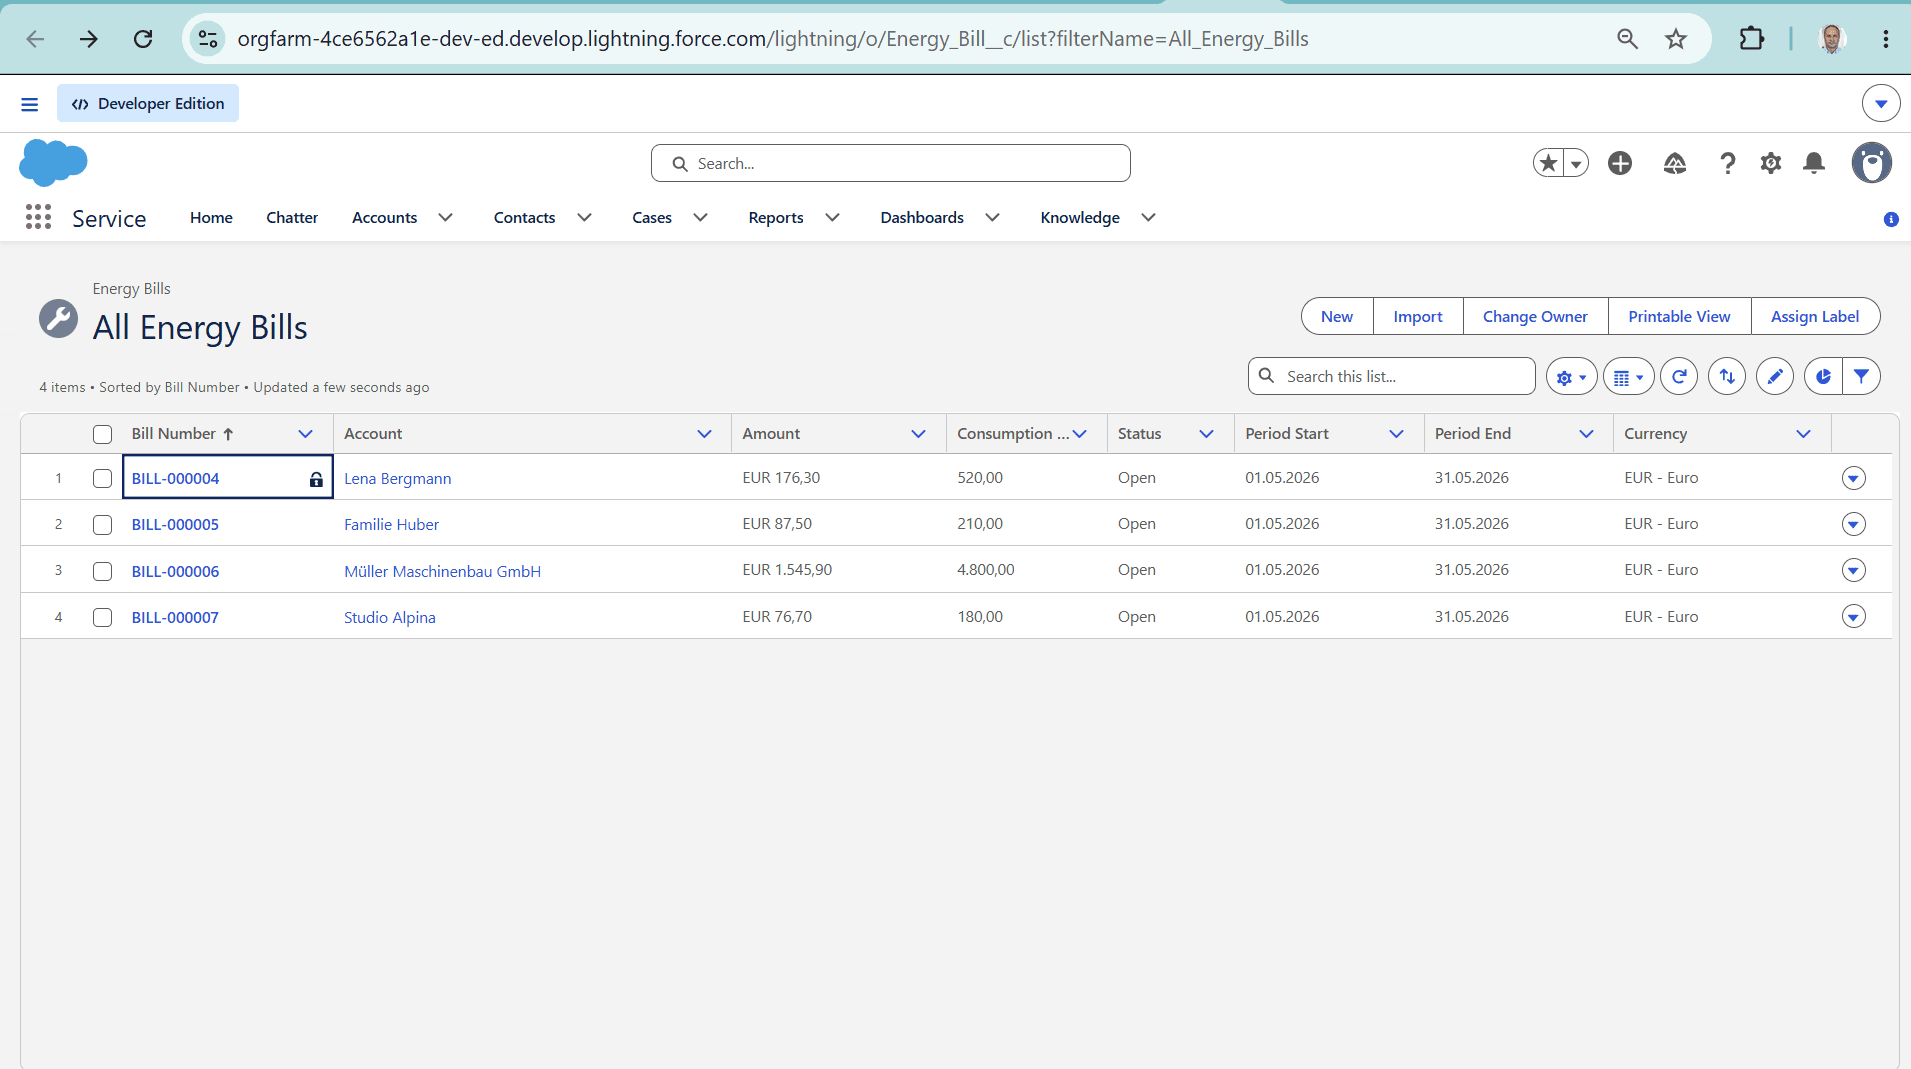Select all rows with header checkbox

coord(102,434)
